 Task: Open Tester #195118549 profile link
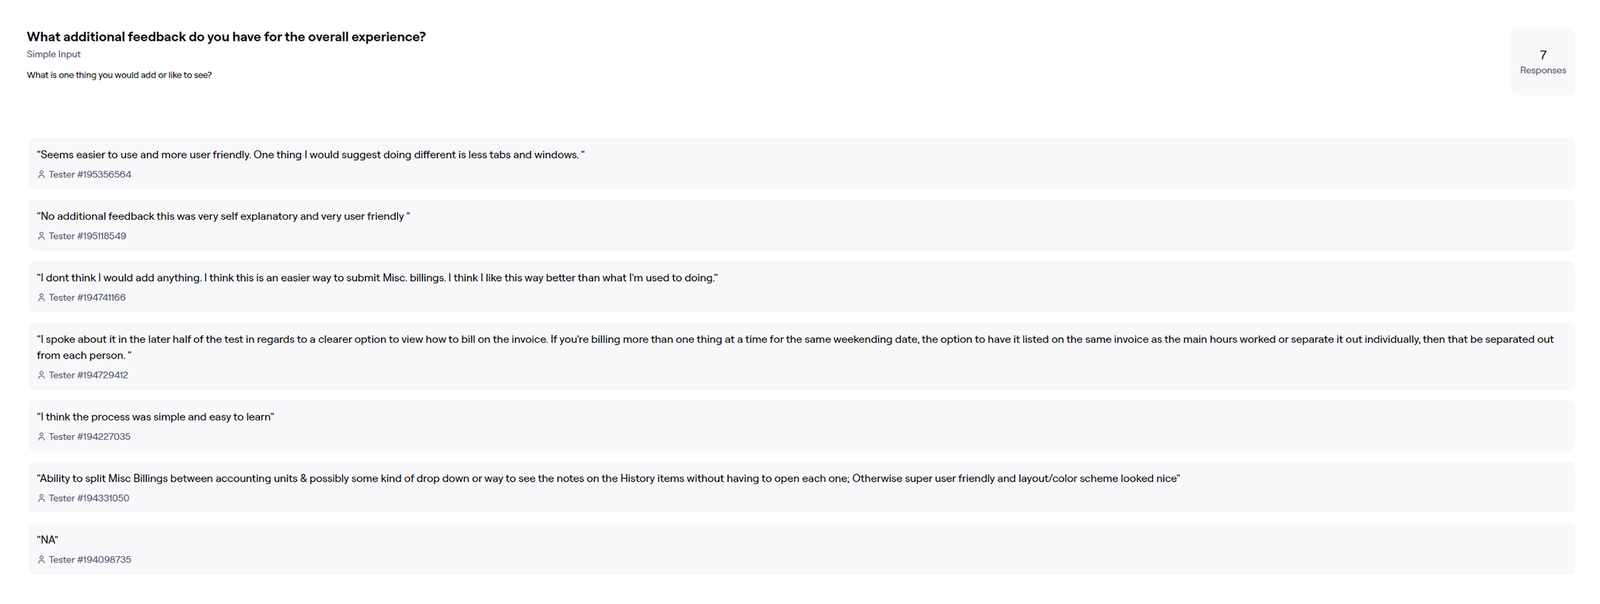(87, 237)
